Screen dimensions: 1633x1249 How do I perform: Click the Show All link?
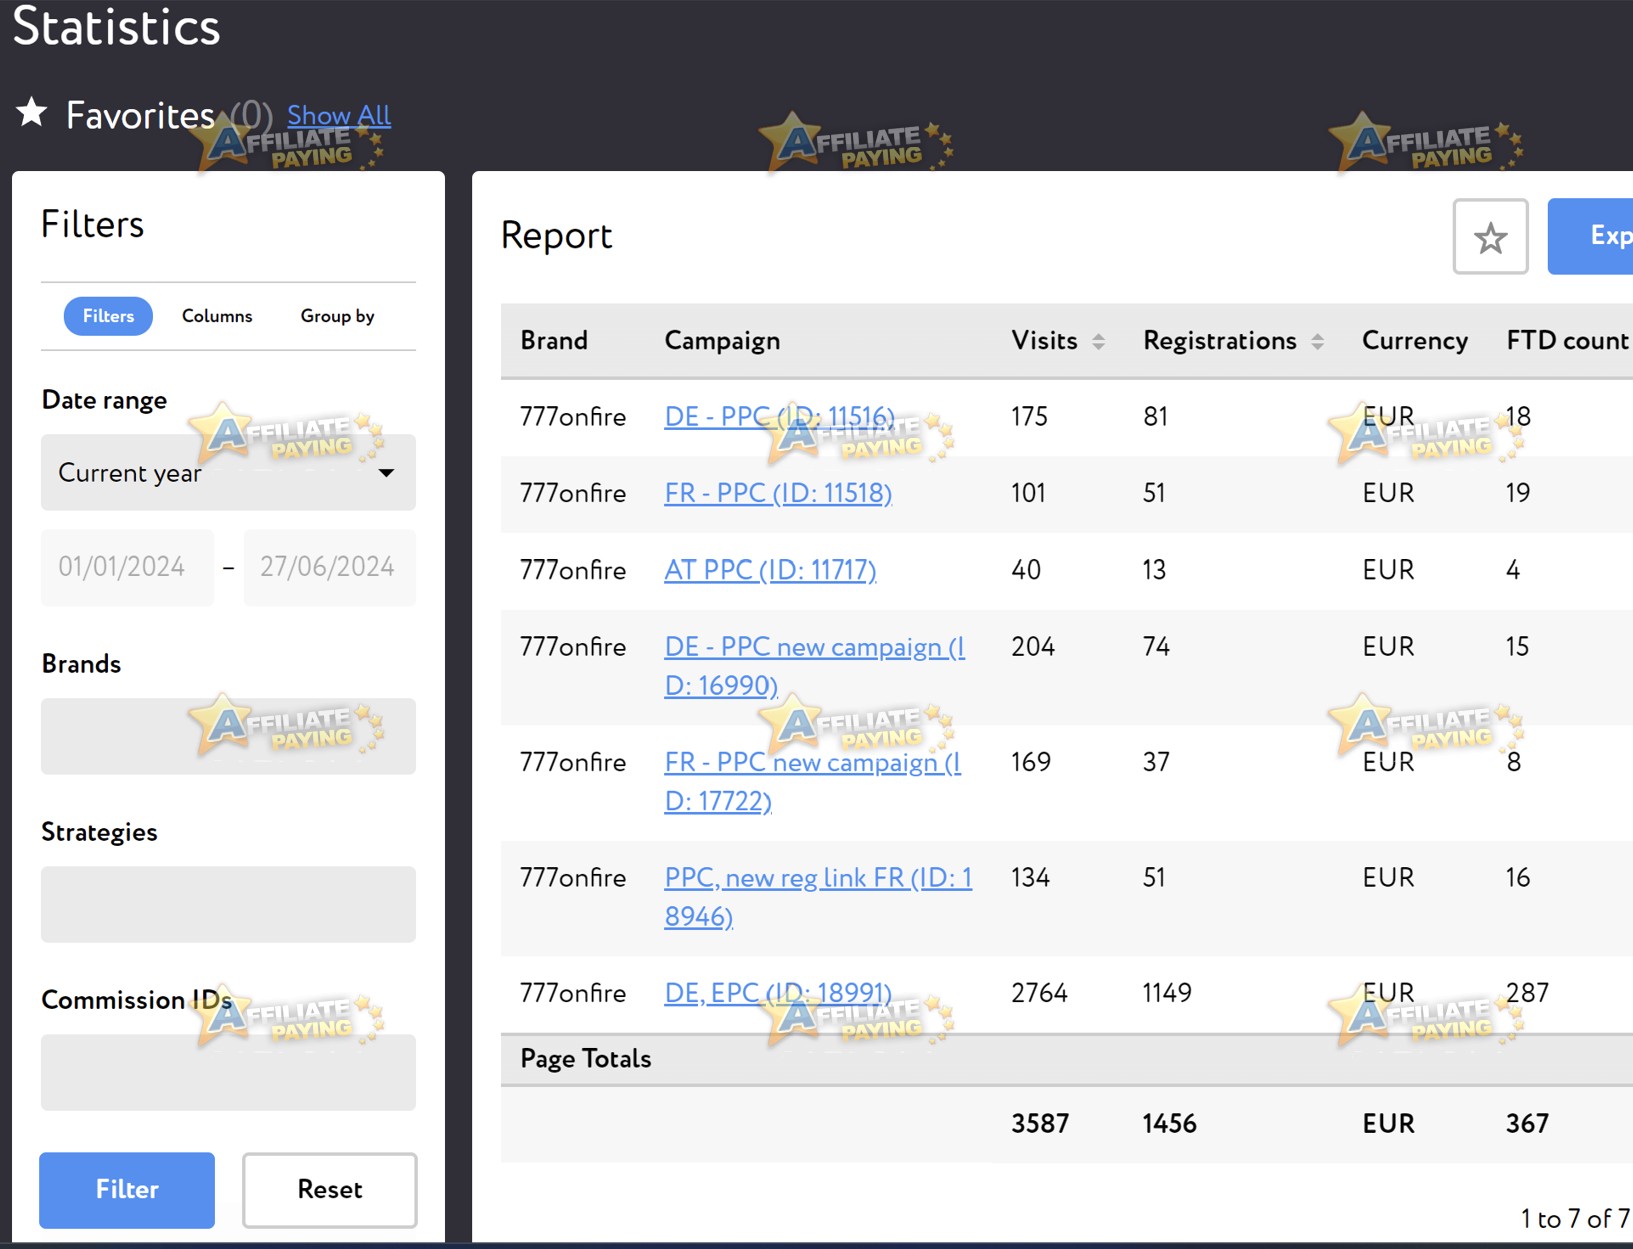[x=339, y=115]
